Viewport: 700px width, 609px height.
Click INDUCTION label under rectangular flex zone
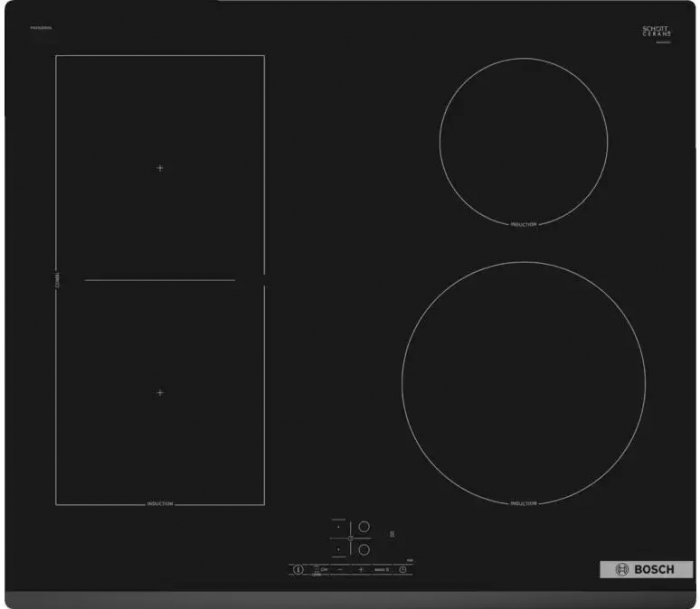click(160, 504)
